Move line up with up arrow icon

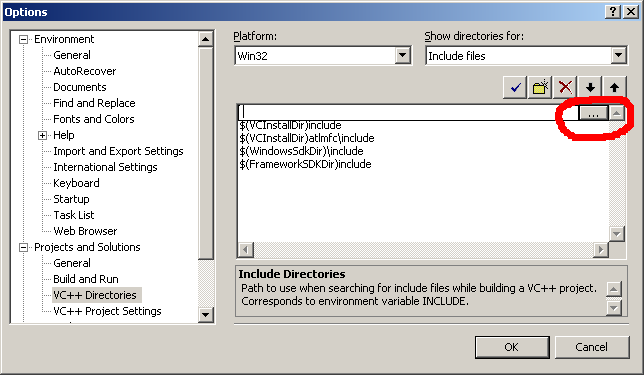click(x=614, y=87)
